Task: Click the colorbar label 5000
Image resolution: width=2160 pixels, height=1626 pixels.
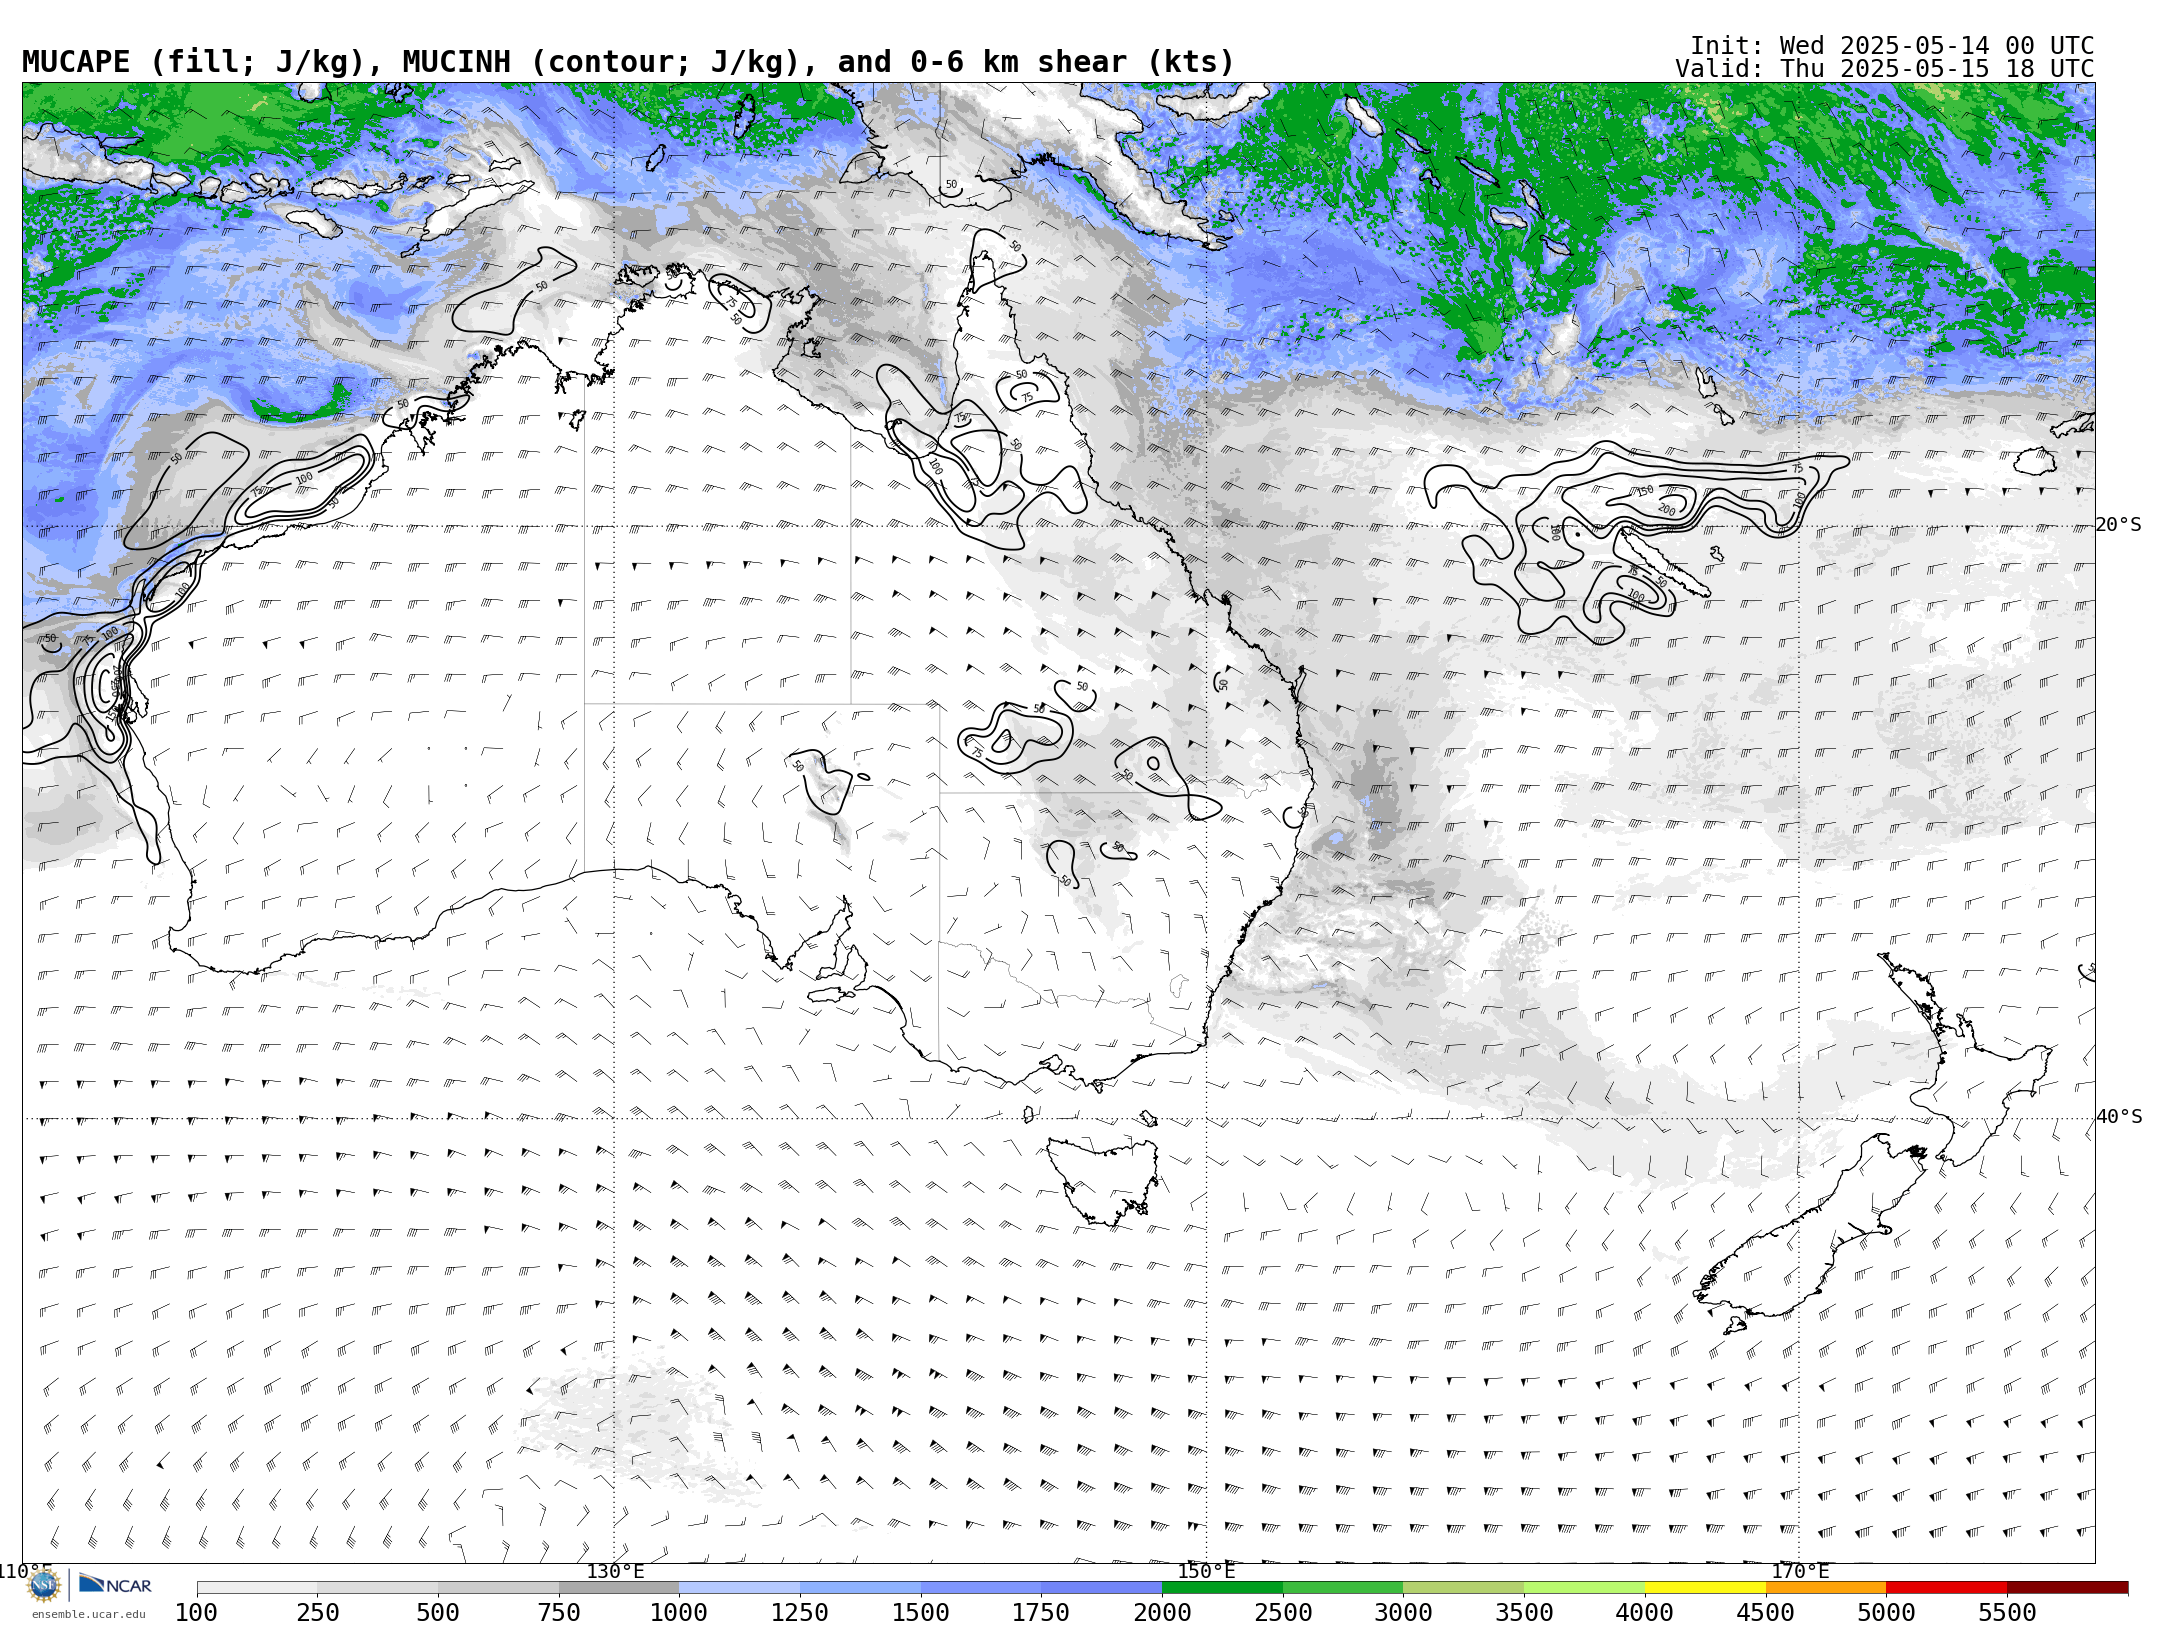Action: click(1886, 1612)
